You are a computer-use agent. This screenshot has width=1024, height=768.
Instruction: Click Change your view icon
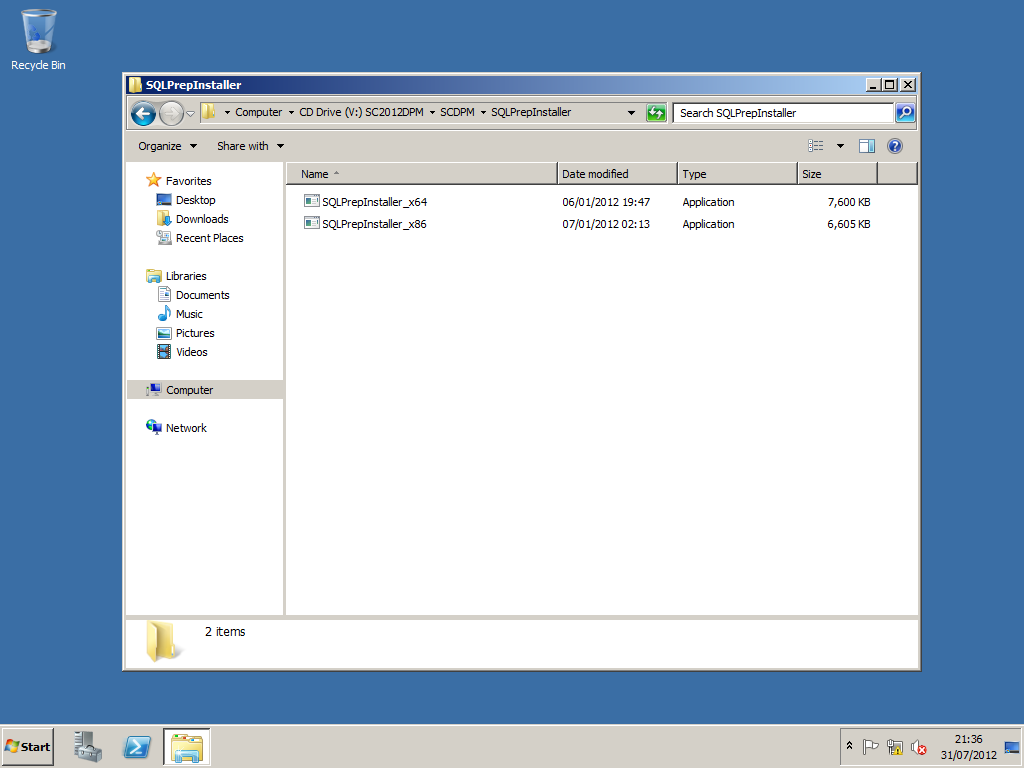[816, 146]
